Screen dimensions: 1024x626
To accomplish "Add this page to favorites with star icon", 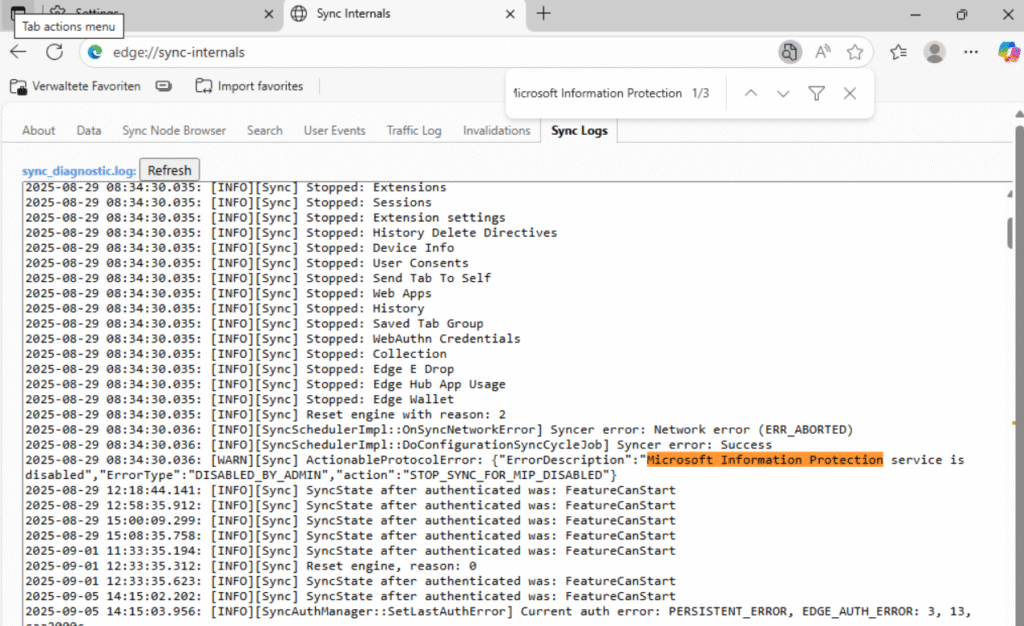I will pyautogui.click(x=854, y=52).
